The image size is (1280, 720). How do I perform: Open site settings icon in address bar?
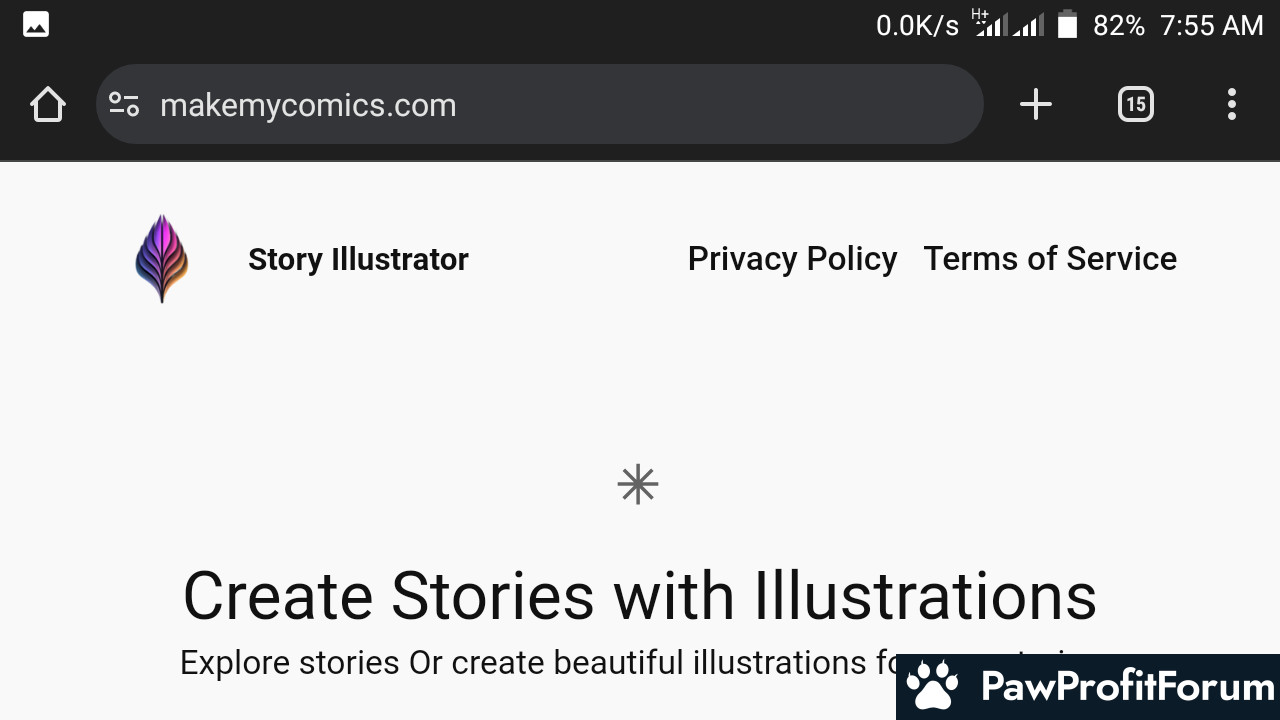124,104
